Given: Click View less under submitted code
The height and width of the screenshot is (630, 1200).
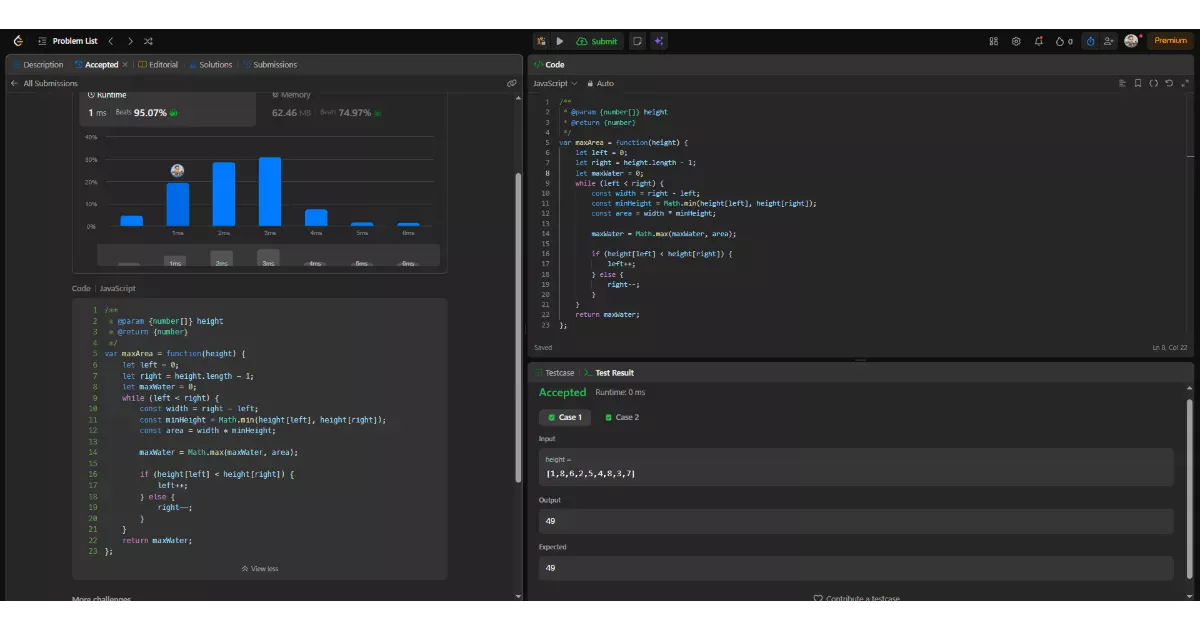Looking at the screenshot, I should tap(260, 569).
